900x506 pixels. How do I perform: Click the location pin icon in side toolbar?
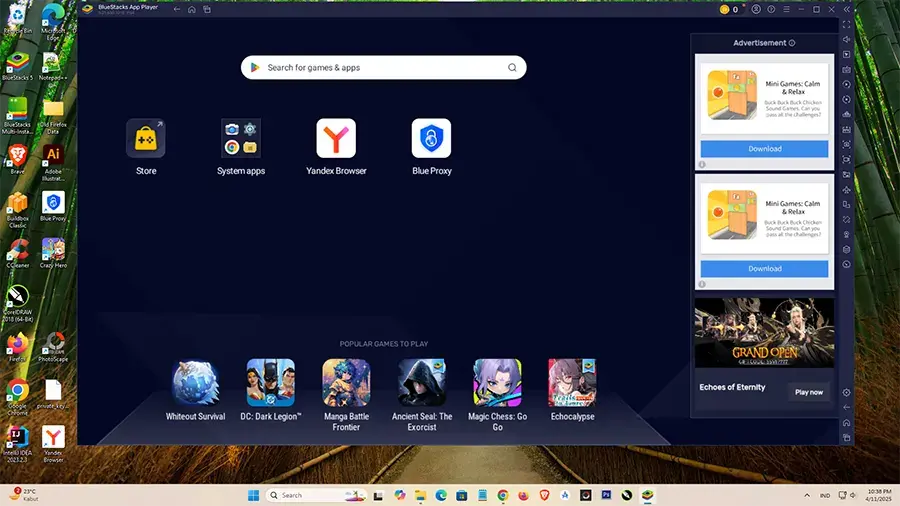(x=847, y=235)
